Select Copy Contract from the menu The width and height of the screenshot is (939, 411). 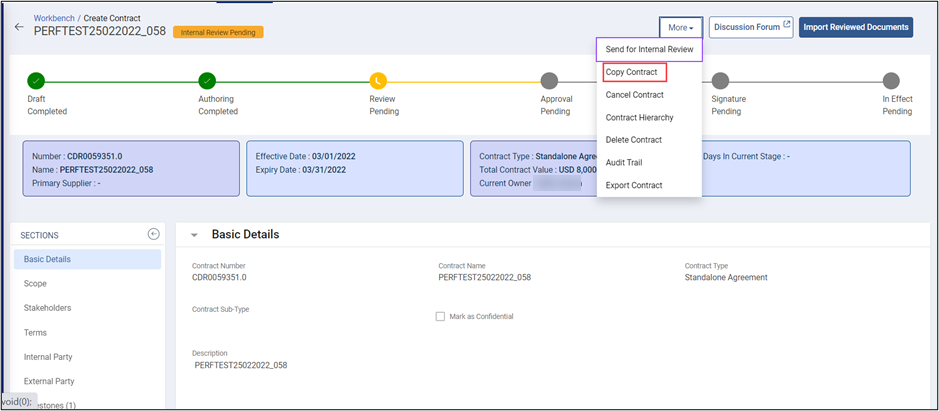click(x=634, y=72)
